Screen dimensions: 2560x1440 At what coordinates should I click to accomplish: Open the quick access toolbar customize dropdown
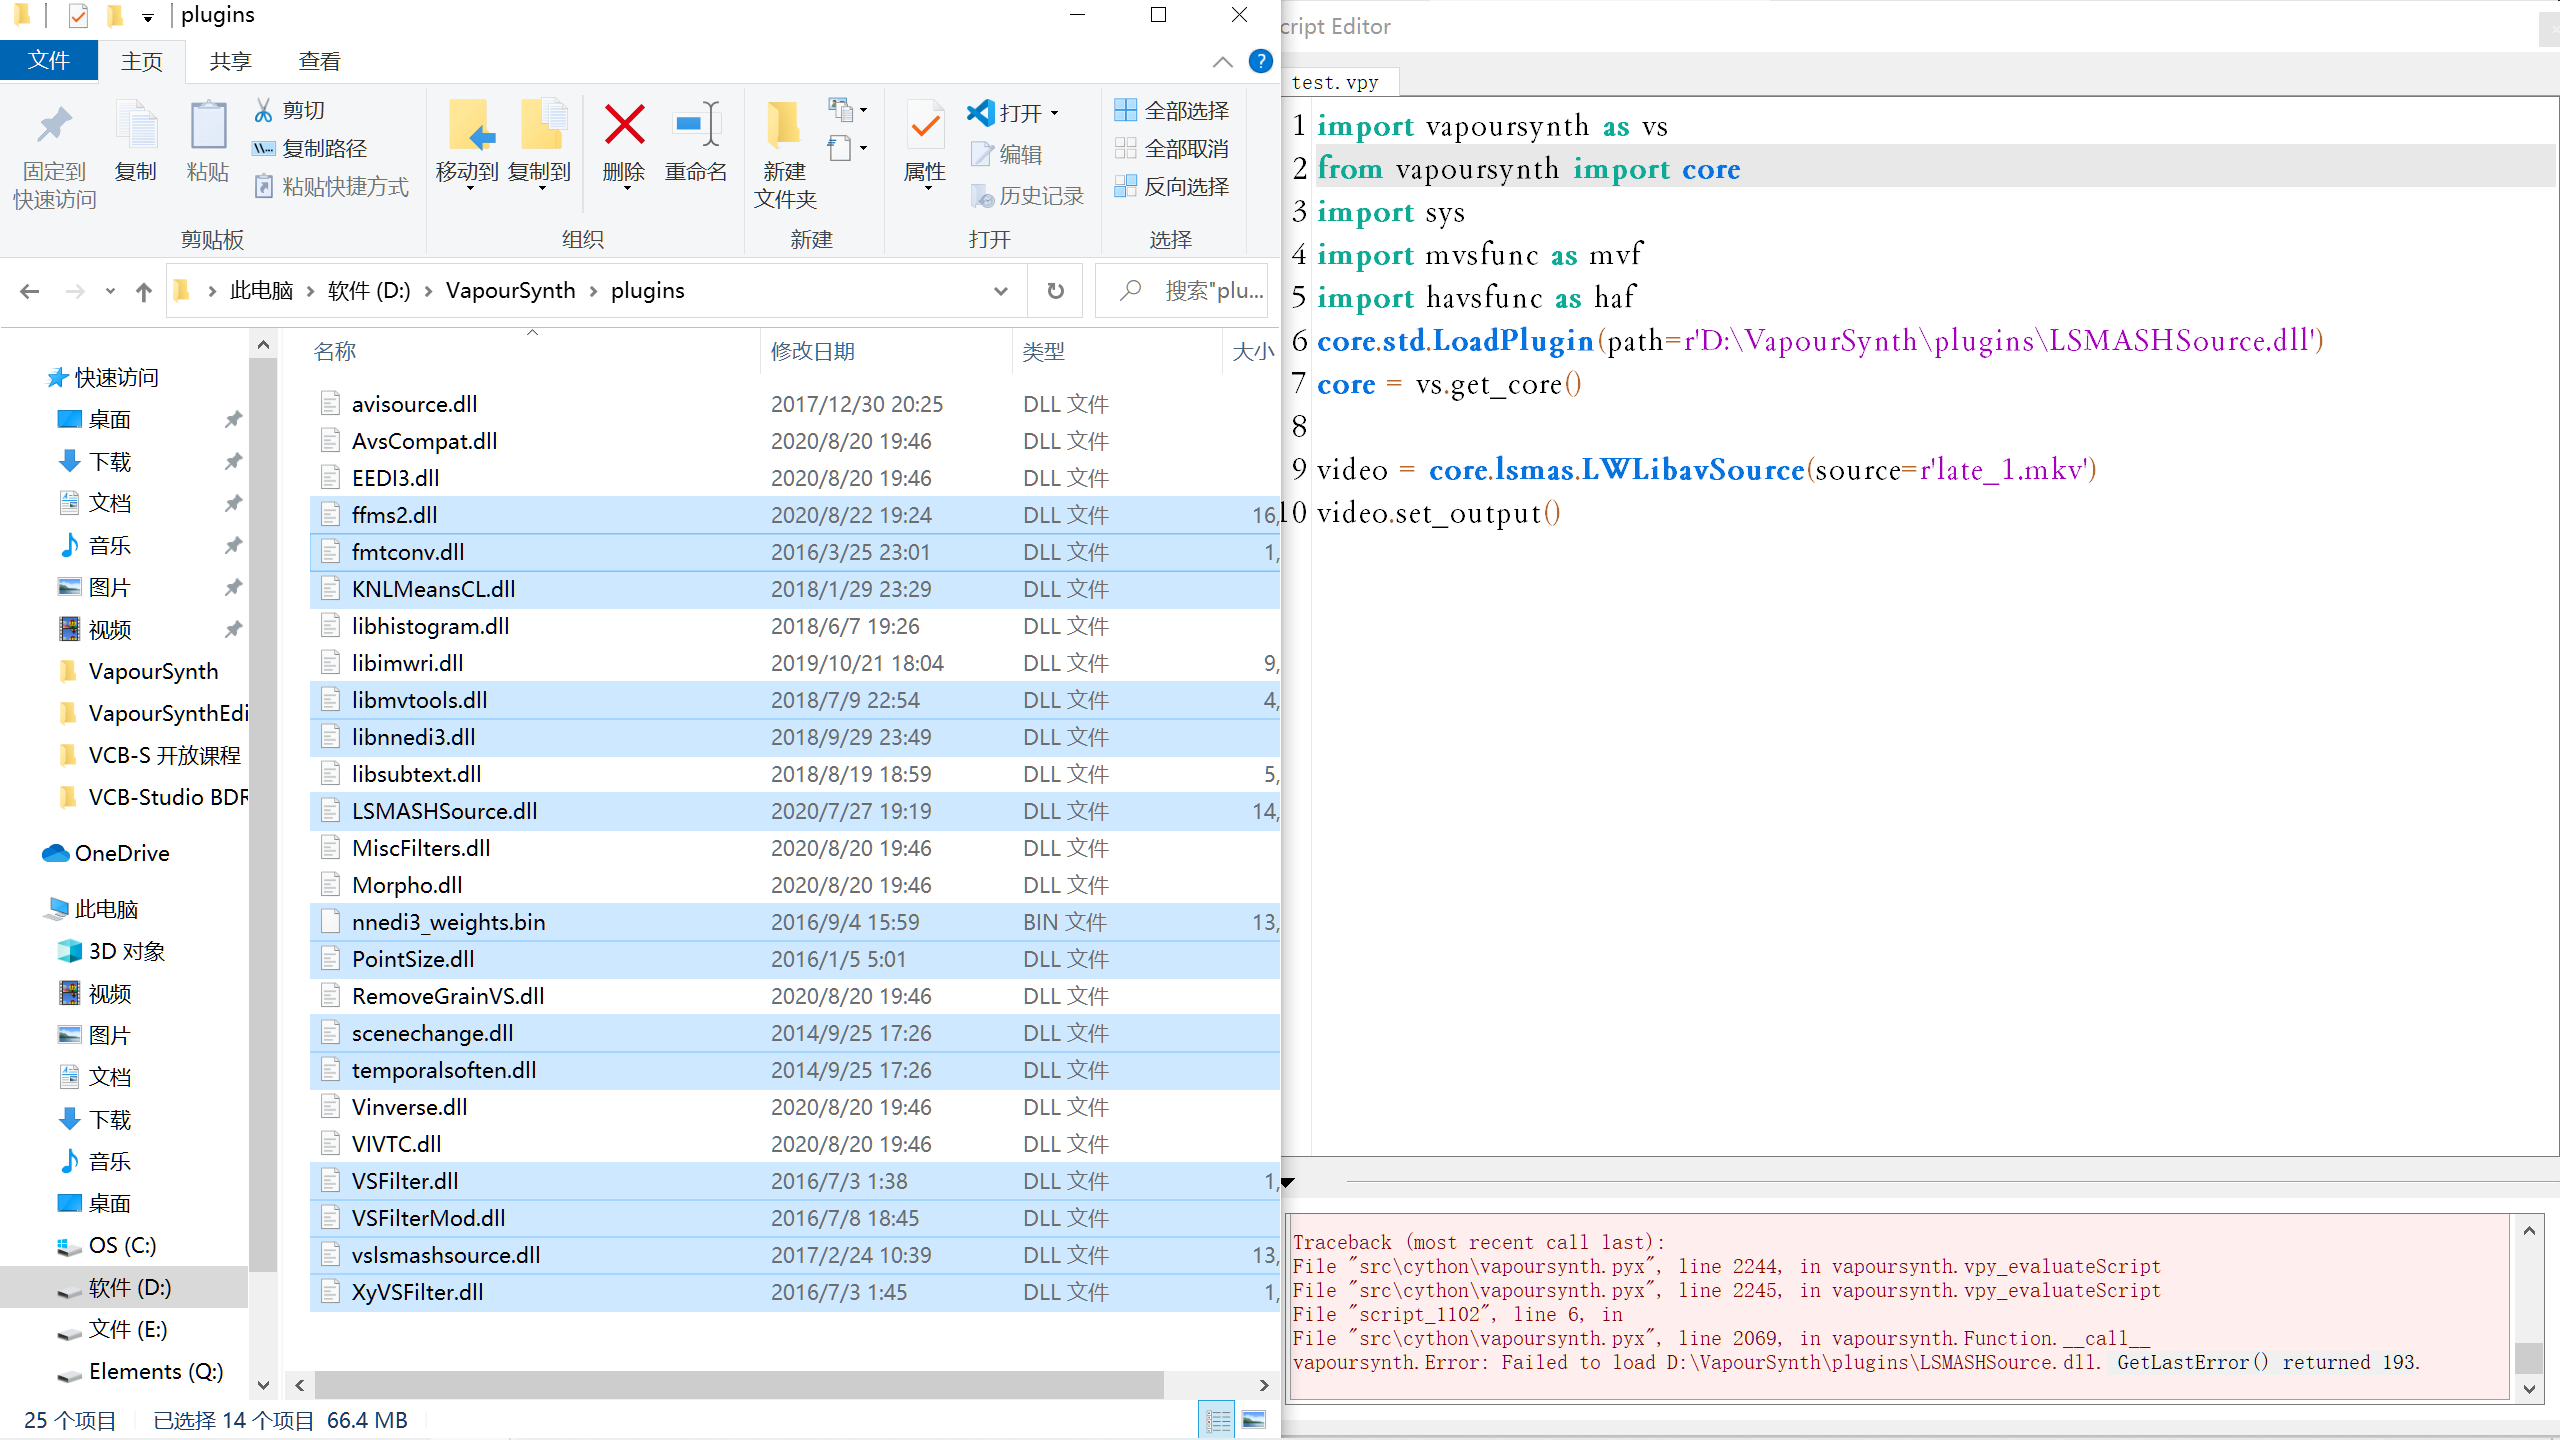(x=147, y=17)
